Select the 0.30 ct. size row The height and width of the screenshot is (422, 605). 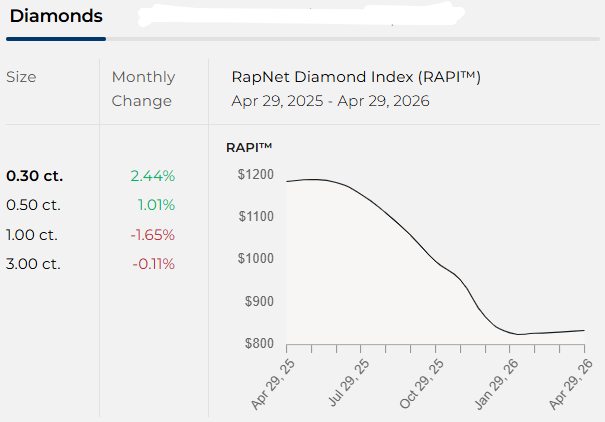[34, 176]
